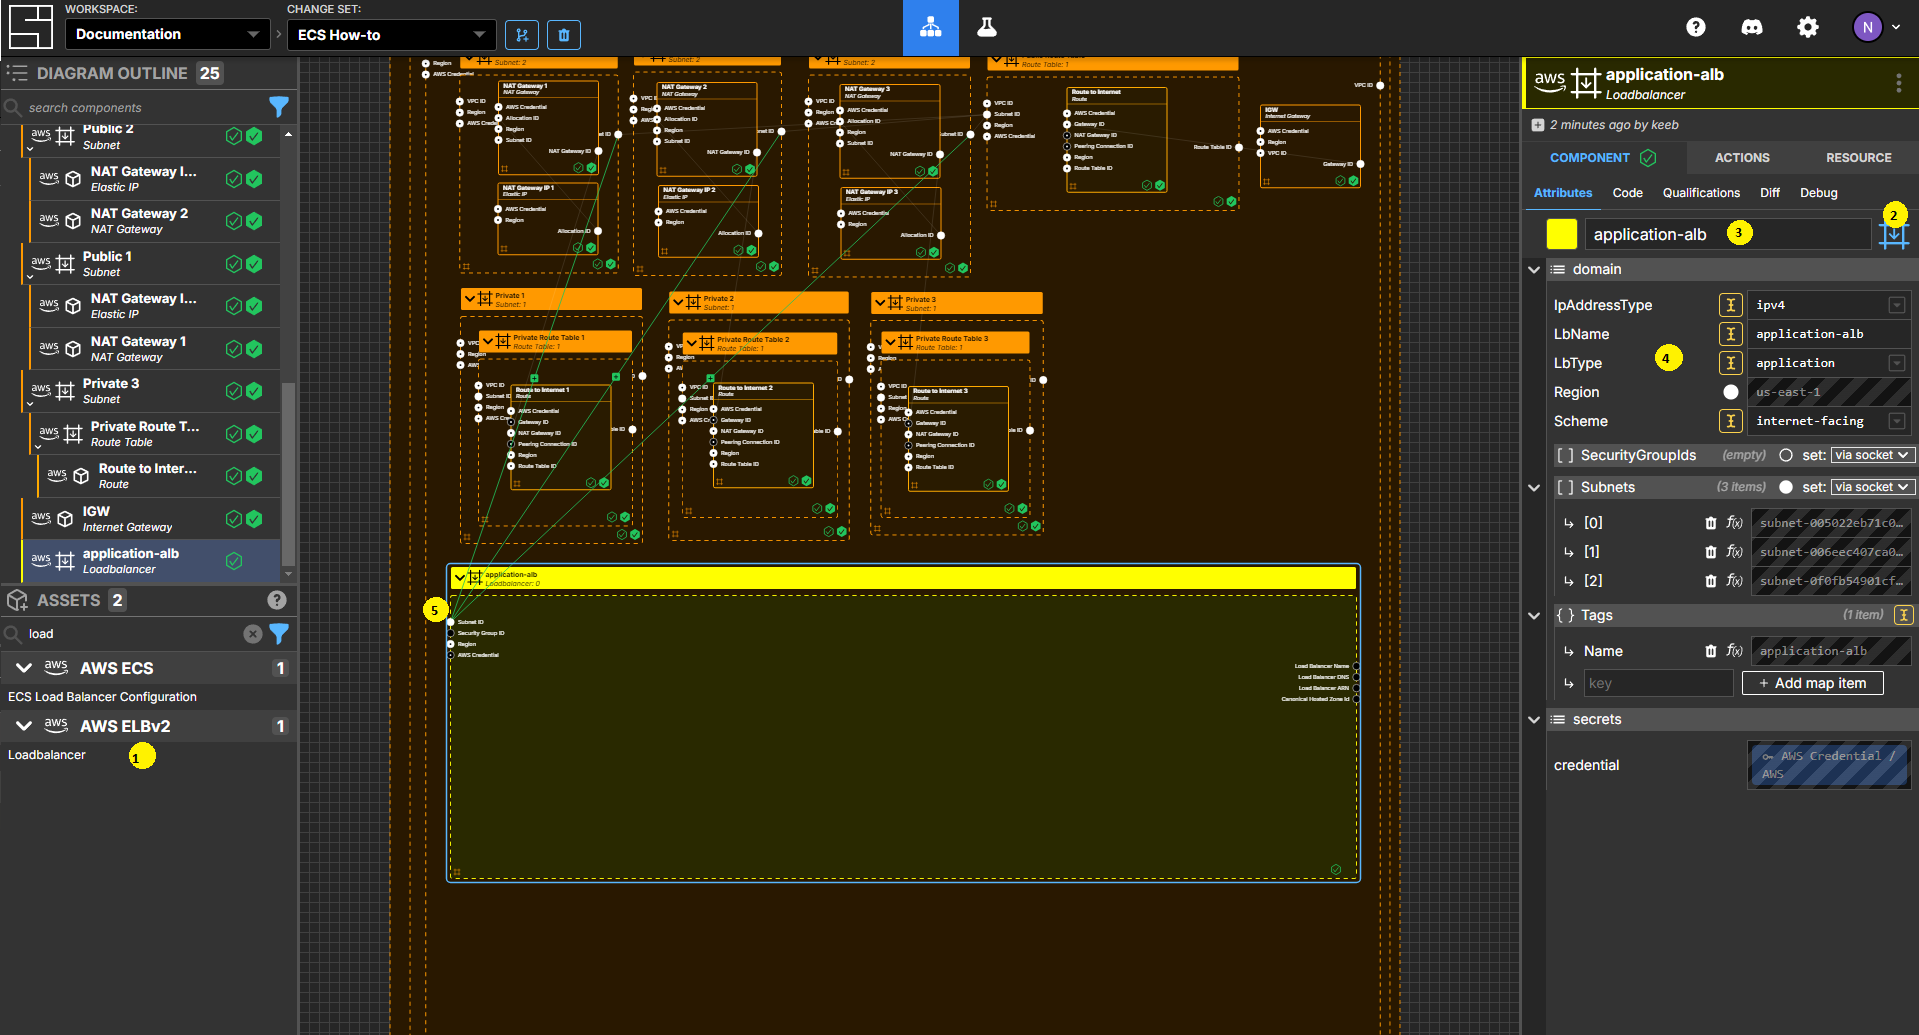1919x1035 pixels.
Task: Delete Subnets item [0] with trash icon
Action: point(1711,523)
